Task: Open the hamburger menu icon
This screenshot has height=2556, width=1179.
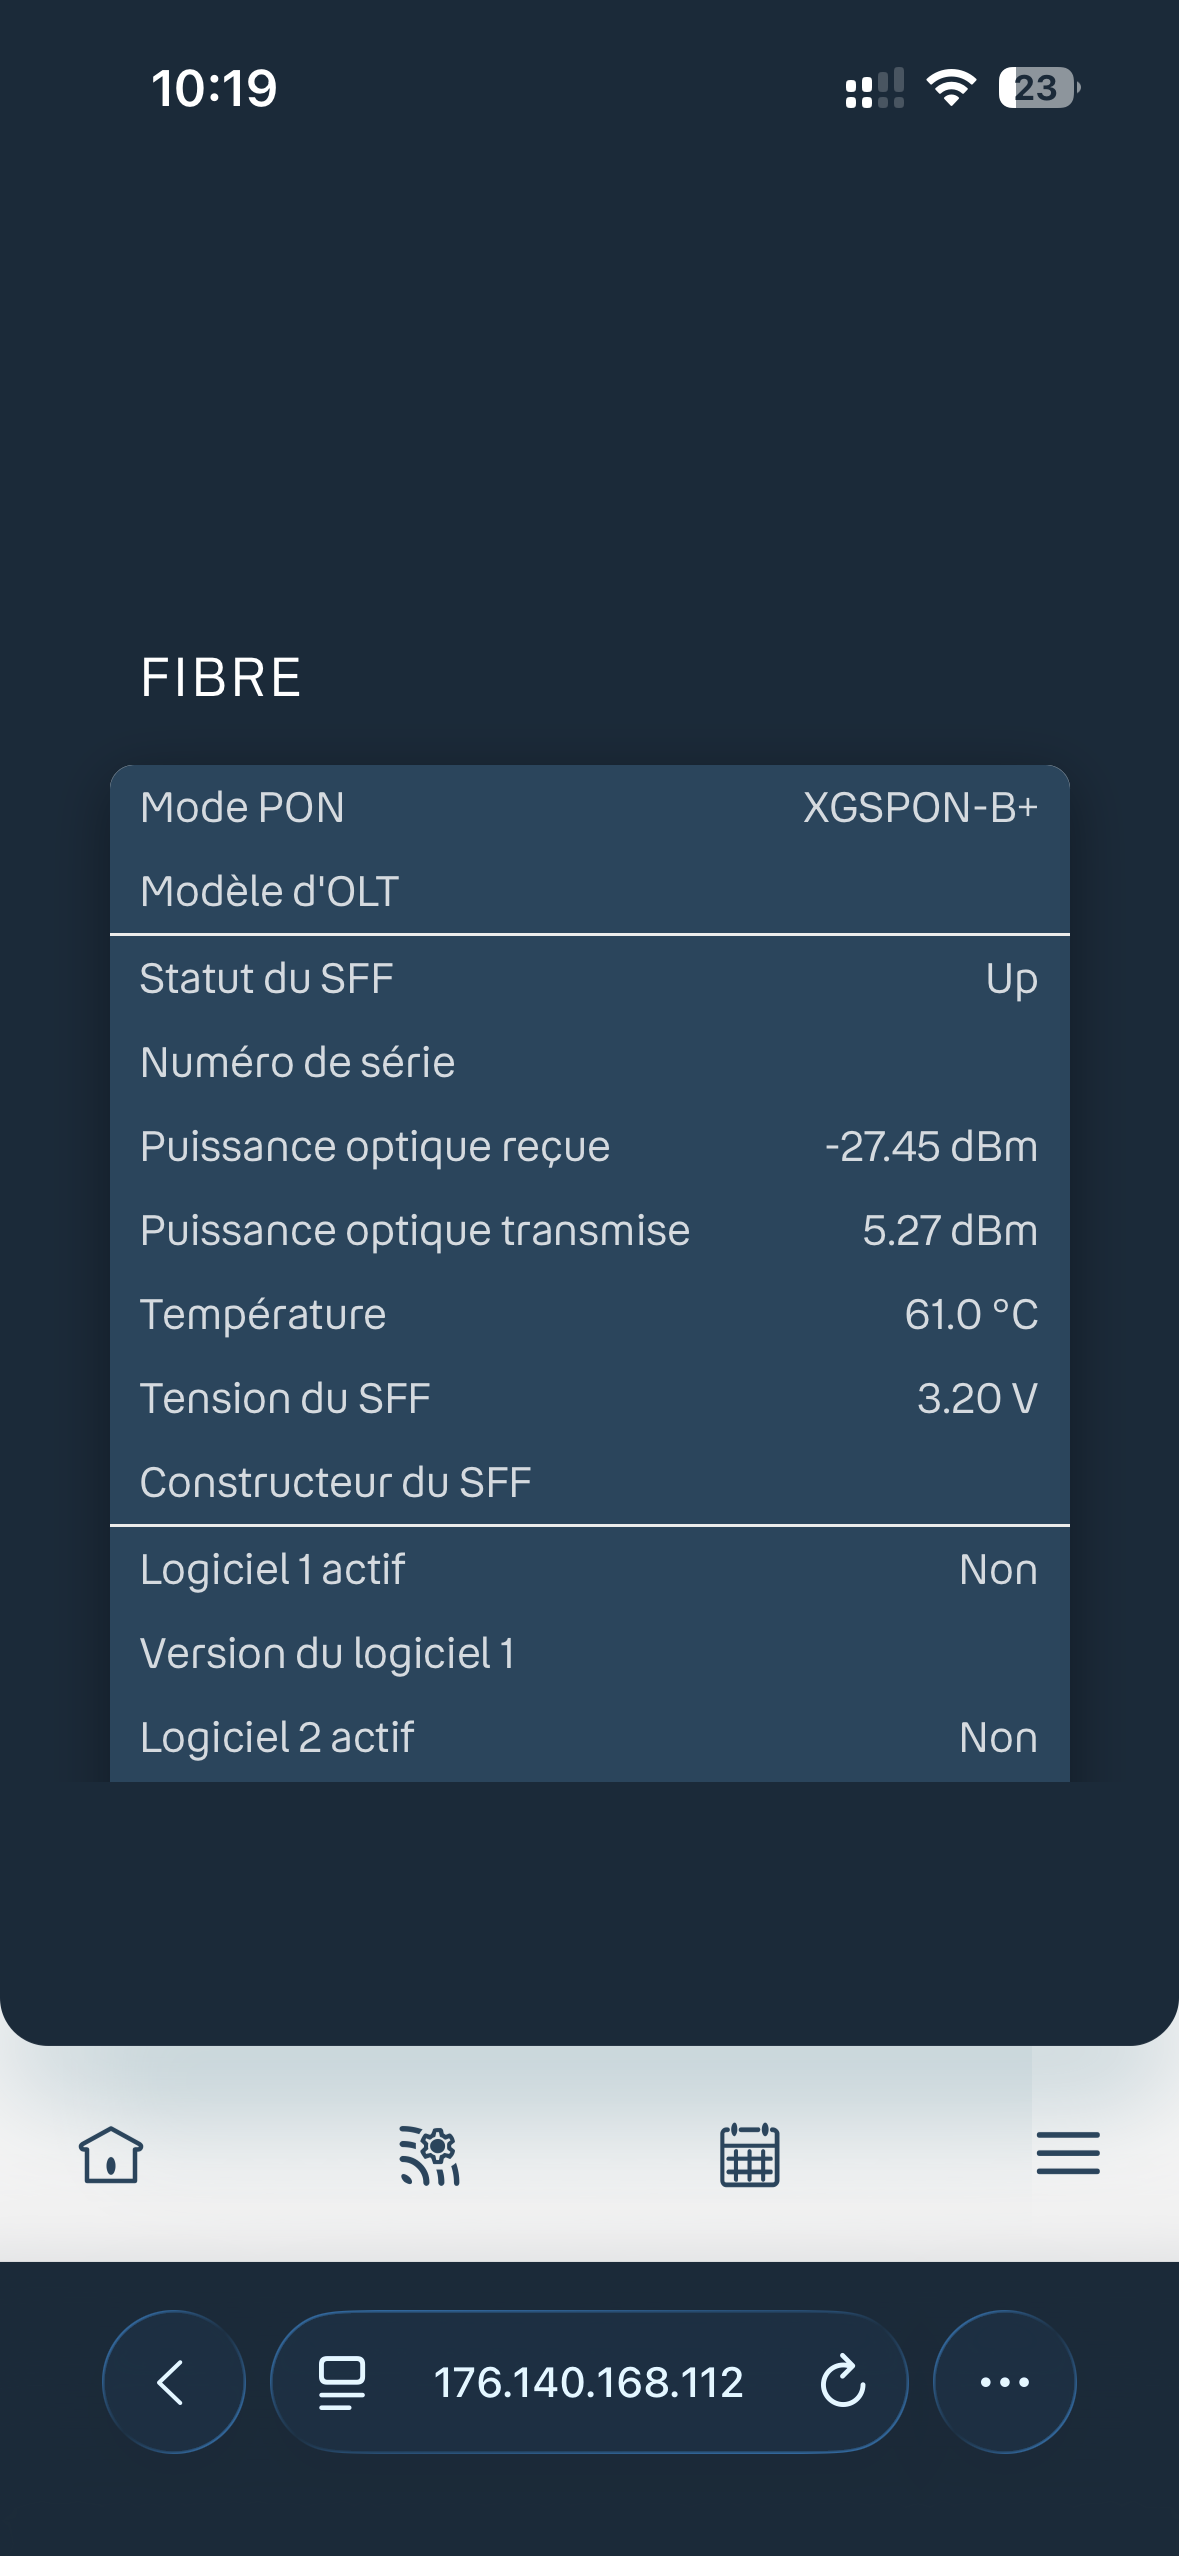Action: [1068, 2153]
